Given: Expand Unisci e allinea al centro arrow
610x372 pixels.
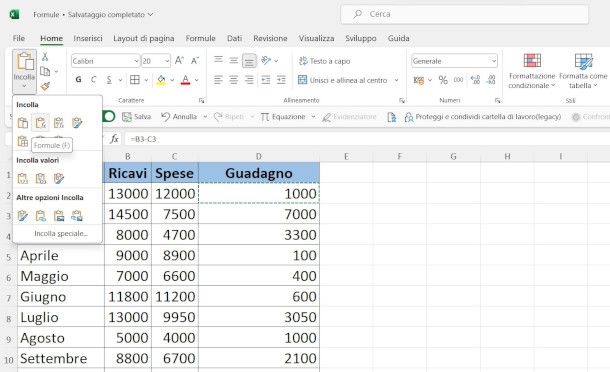Looking at the screenshot, I should (396, 80).
